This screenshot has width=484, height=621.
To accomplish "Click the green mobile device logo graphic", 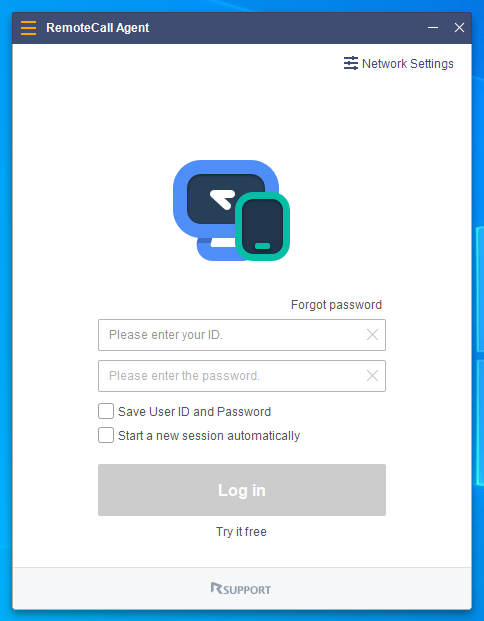I will click(x=262, y=226).
